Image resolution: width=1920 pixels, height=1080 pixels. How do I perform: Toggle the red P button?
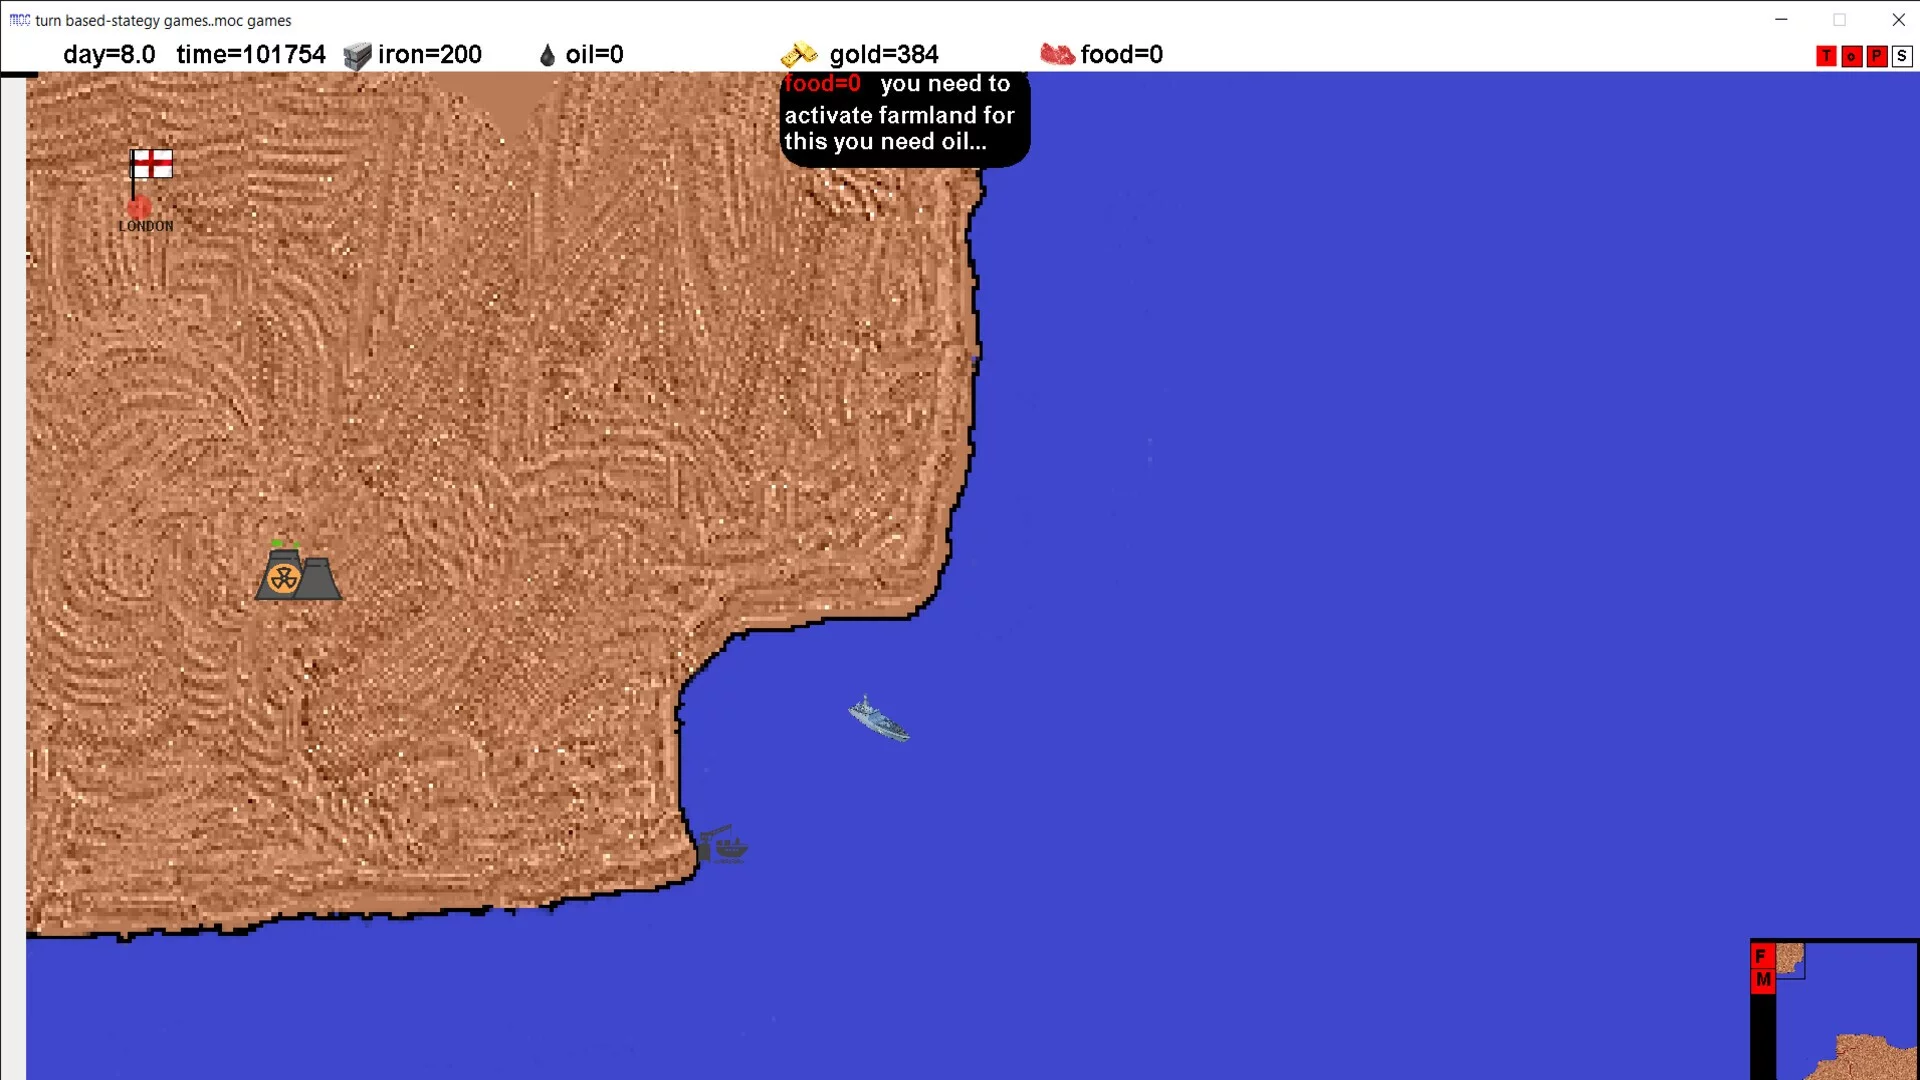click(x=1877, y=56)
